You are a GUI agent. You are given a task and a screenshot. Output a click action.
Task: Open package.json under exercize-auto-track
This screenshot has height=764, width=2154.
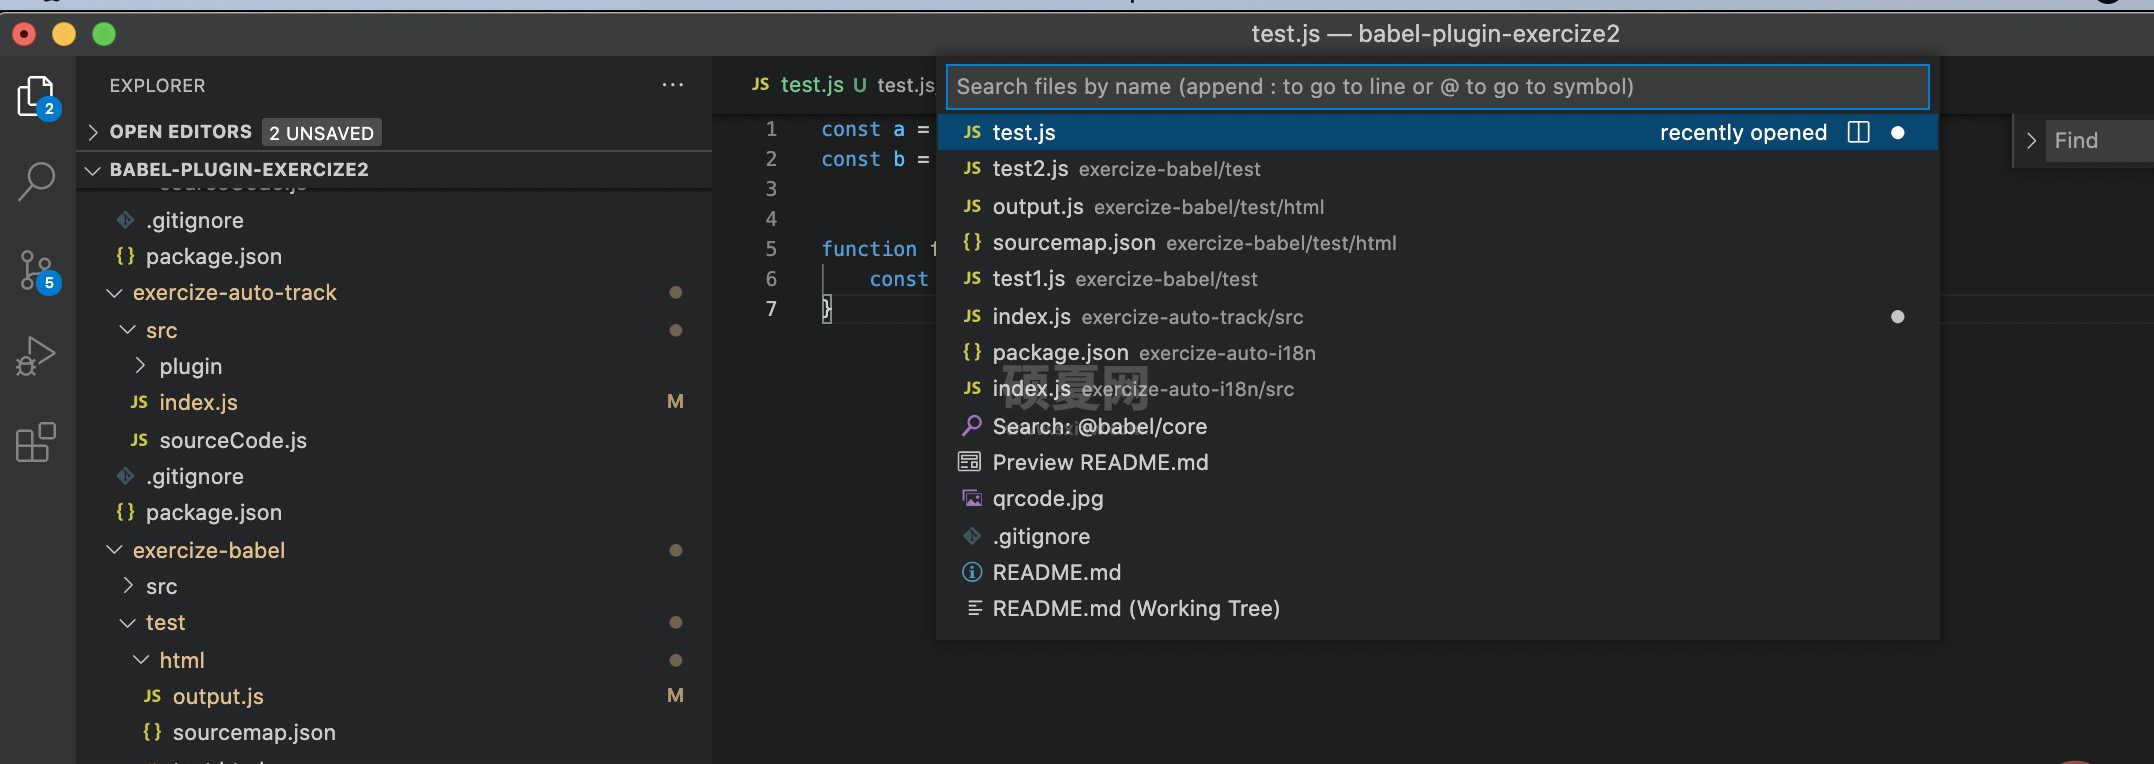pyautogui.click(x=214, y=512)
